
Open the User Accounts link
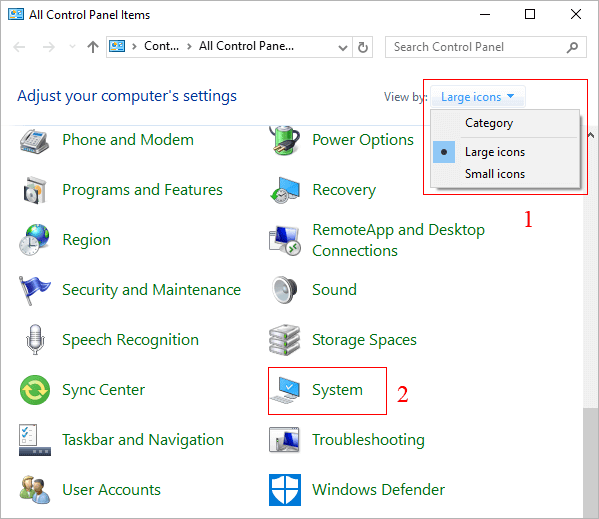pos(112,490)
